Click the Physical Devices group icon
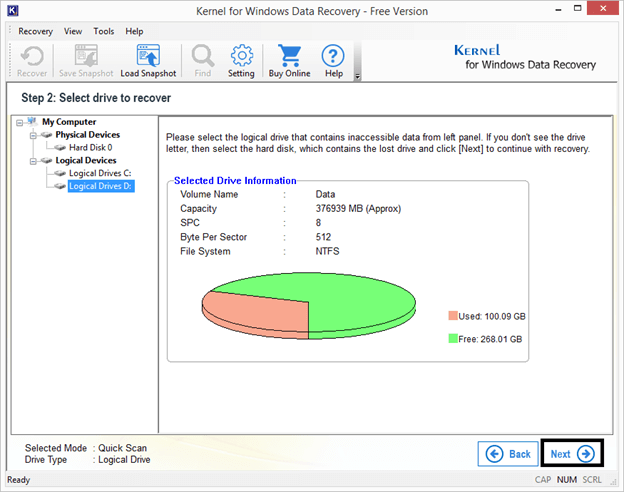The width and height of the screenshot is (624, 492). 47,135
